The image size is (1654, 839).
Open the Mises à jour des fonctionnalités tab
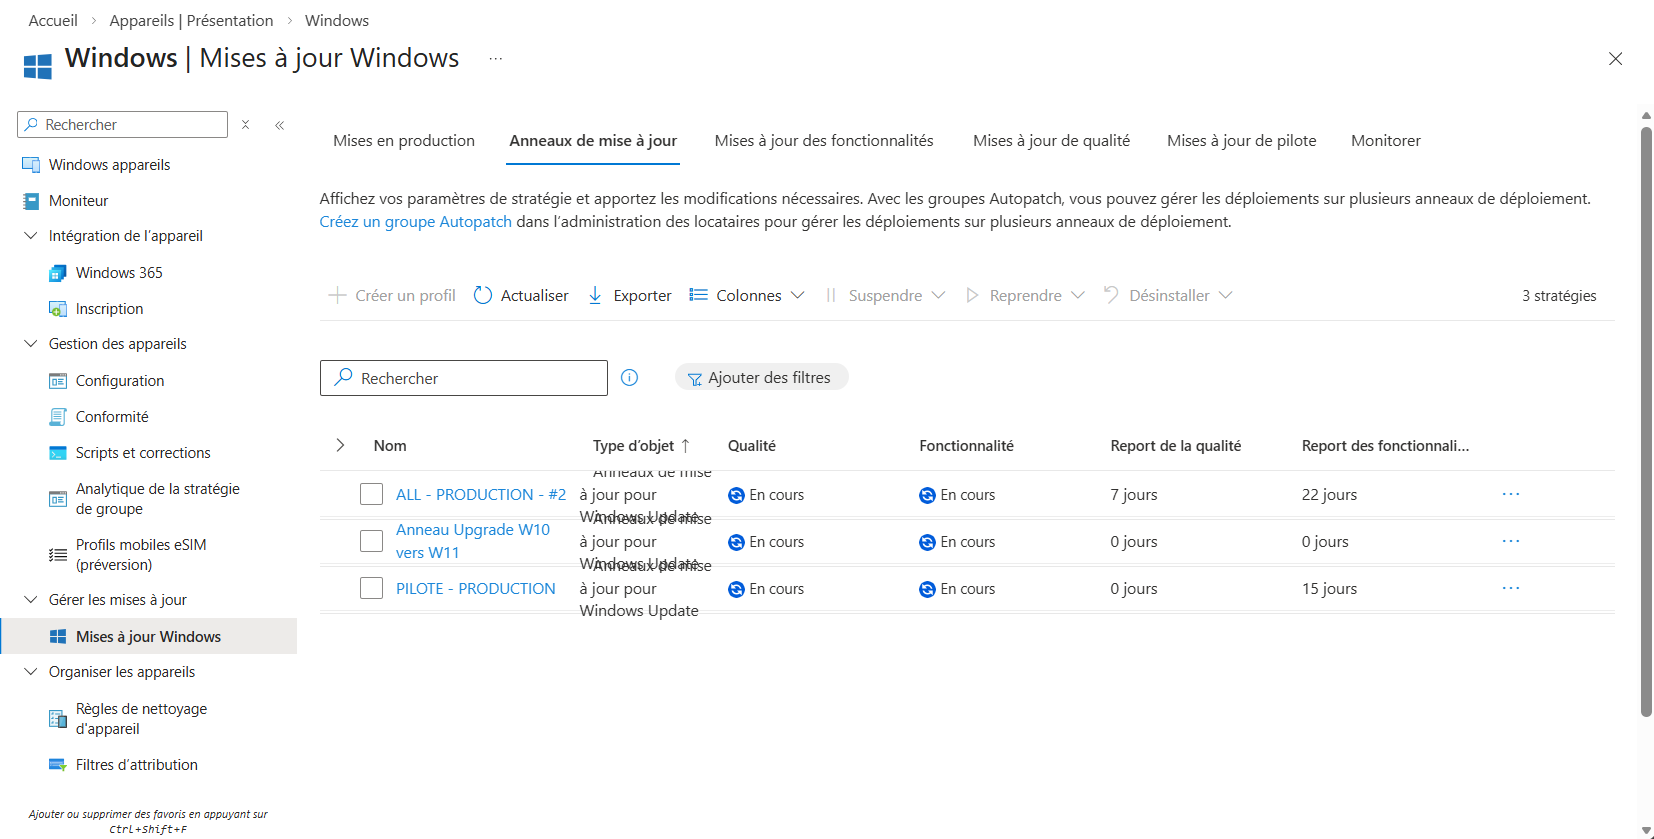coord(823,141)
